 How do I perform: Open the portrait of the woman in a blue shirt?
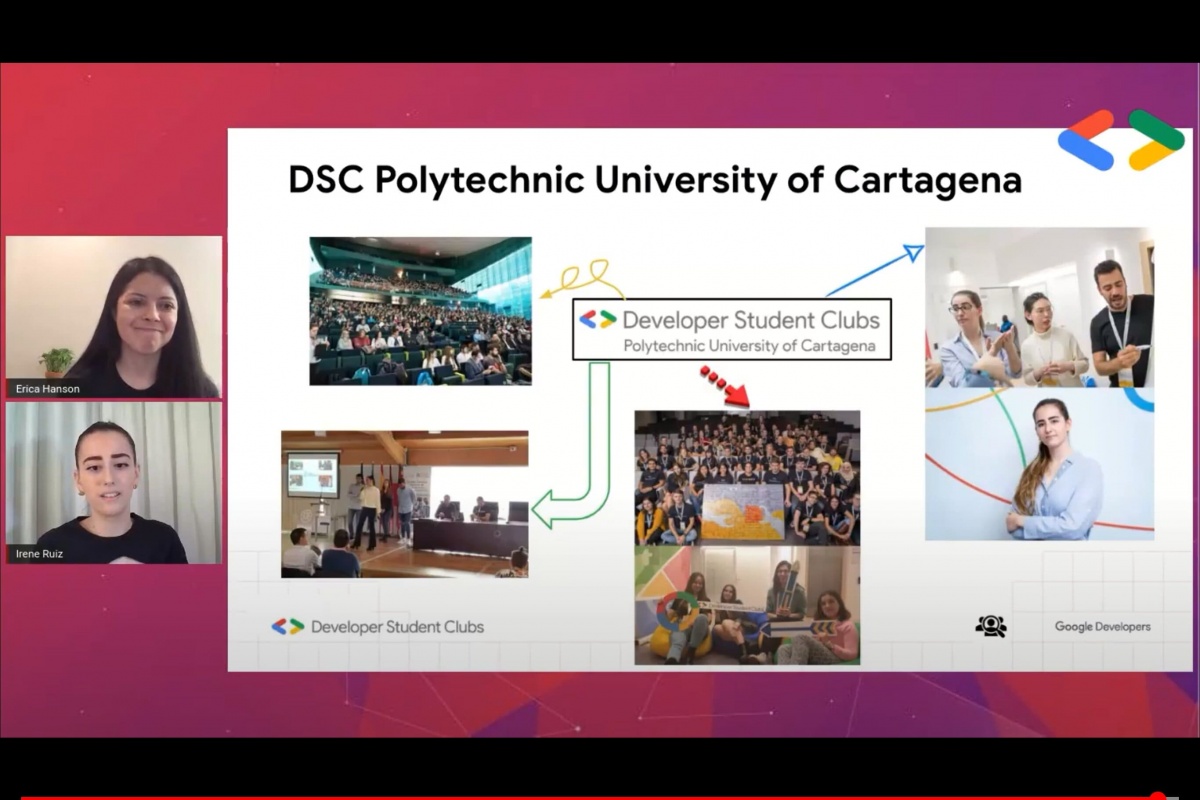1040,464
